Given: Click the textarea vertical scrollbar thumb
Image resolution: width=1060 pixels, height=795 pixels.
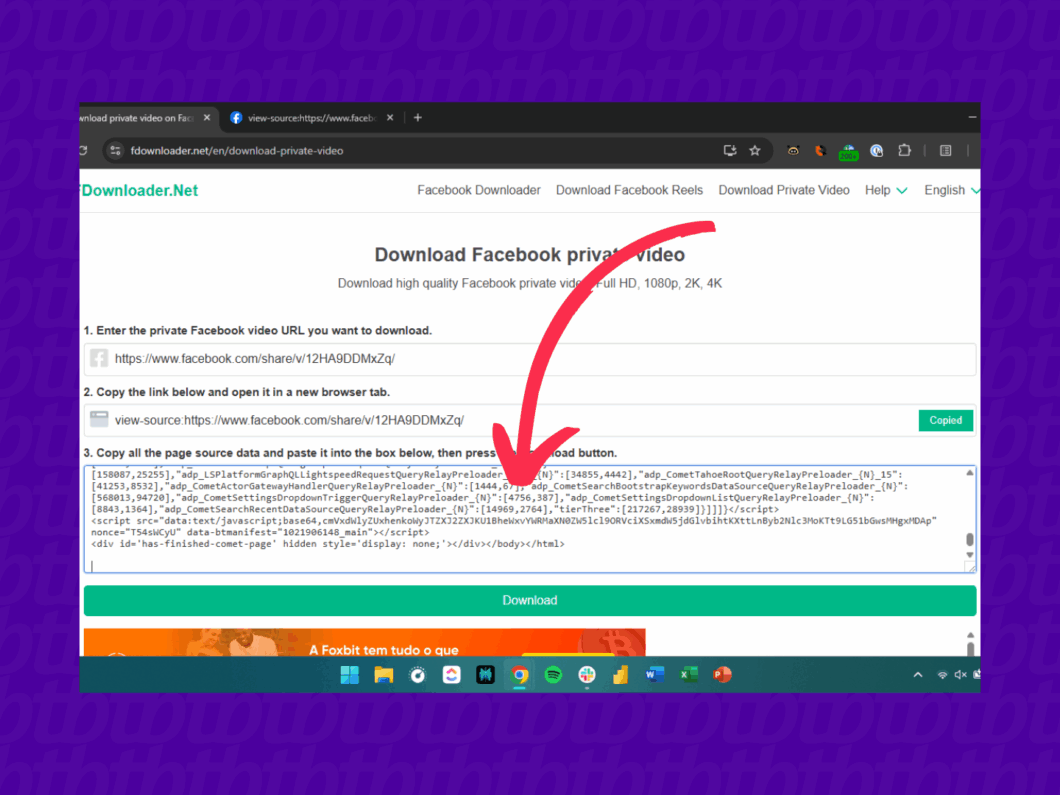Looking at the screenshot, I should 970,539.
